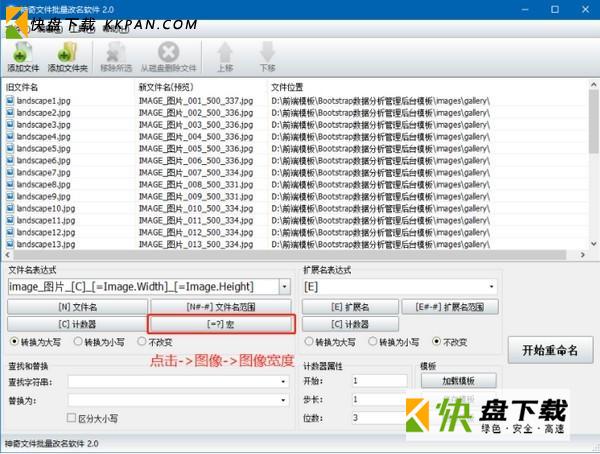Open the 扩展名表达式 dropdown arrow

tap(491, 286)
